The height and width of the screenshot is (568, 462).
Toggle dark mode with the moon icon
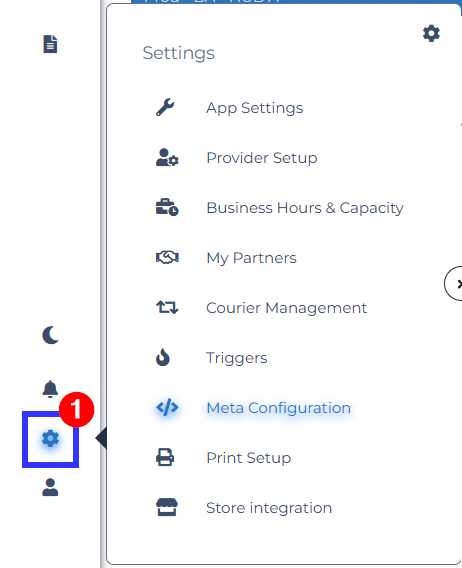(x=50, y=335)
